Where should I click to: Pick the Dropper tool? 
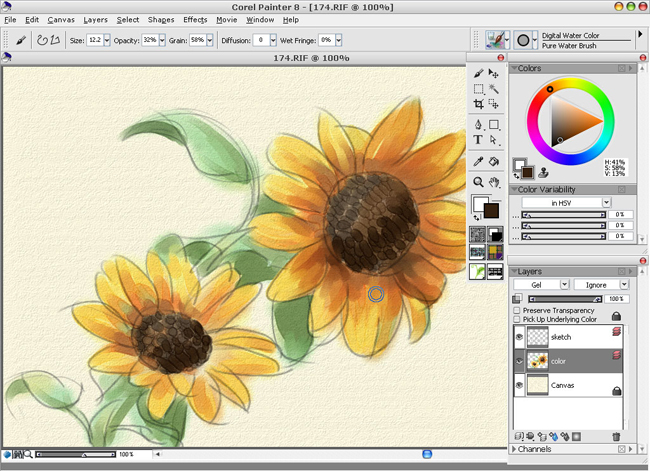point(479,161)
